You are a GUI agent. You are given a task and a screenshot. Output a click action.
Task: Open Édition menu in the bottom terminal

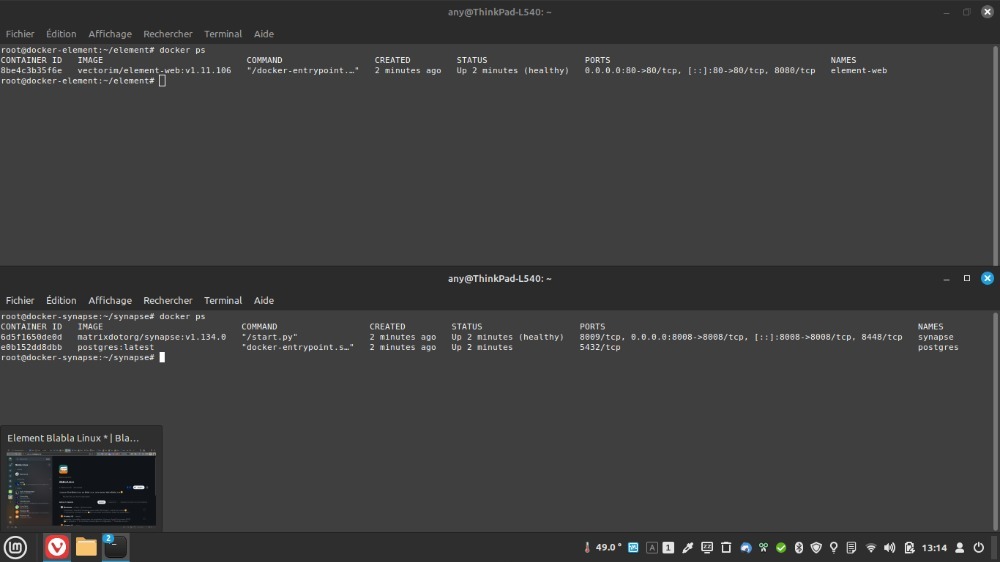61,300
